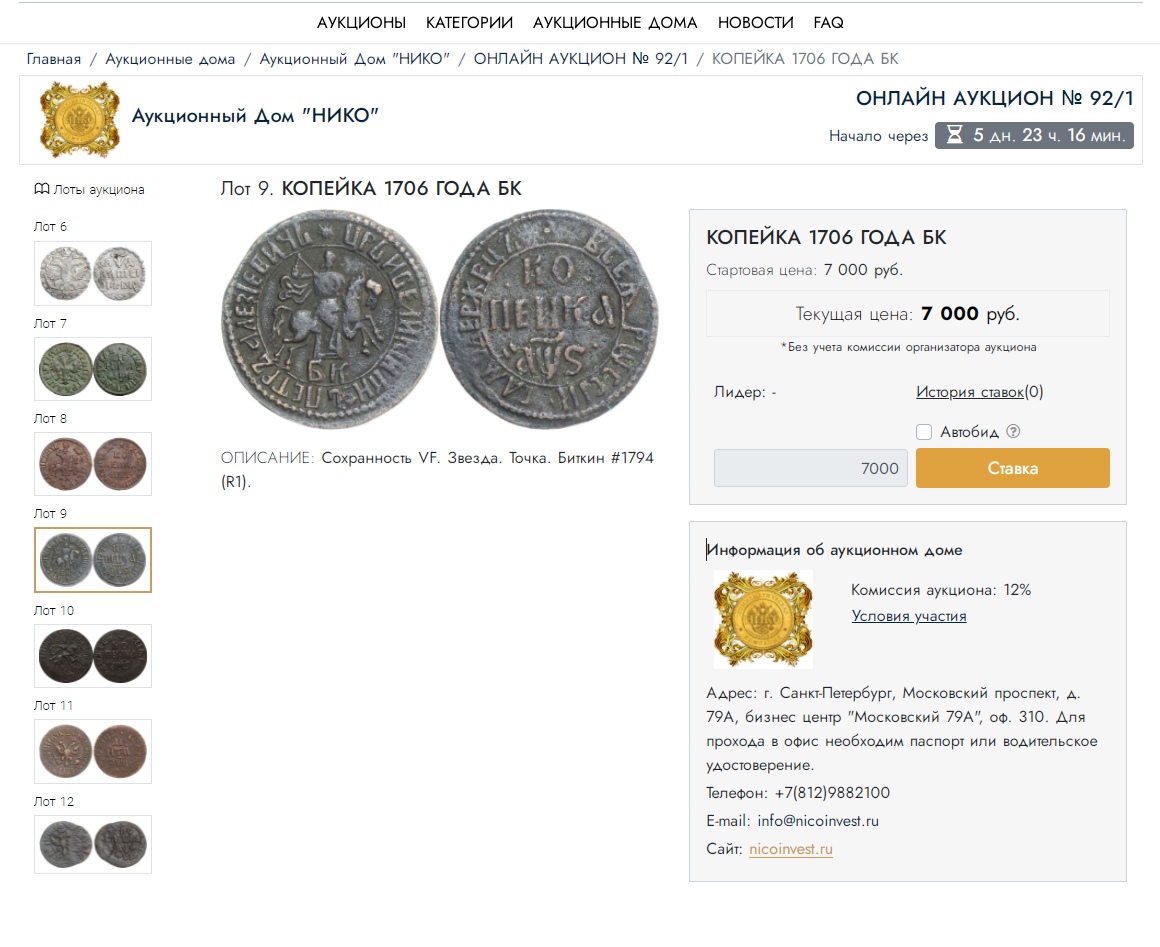Open the АУКЦИОНЫ menu item
Image resolution: width=1160 pixels, height=947 pixels.
[x=361, y=22]
